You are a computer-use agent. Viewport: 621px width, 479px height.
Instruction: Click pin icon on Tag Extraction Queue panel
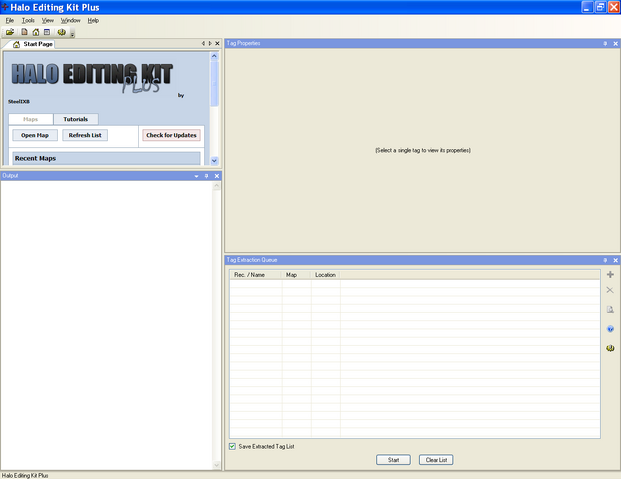605,260
